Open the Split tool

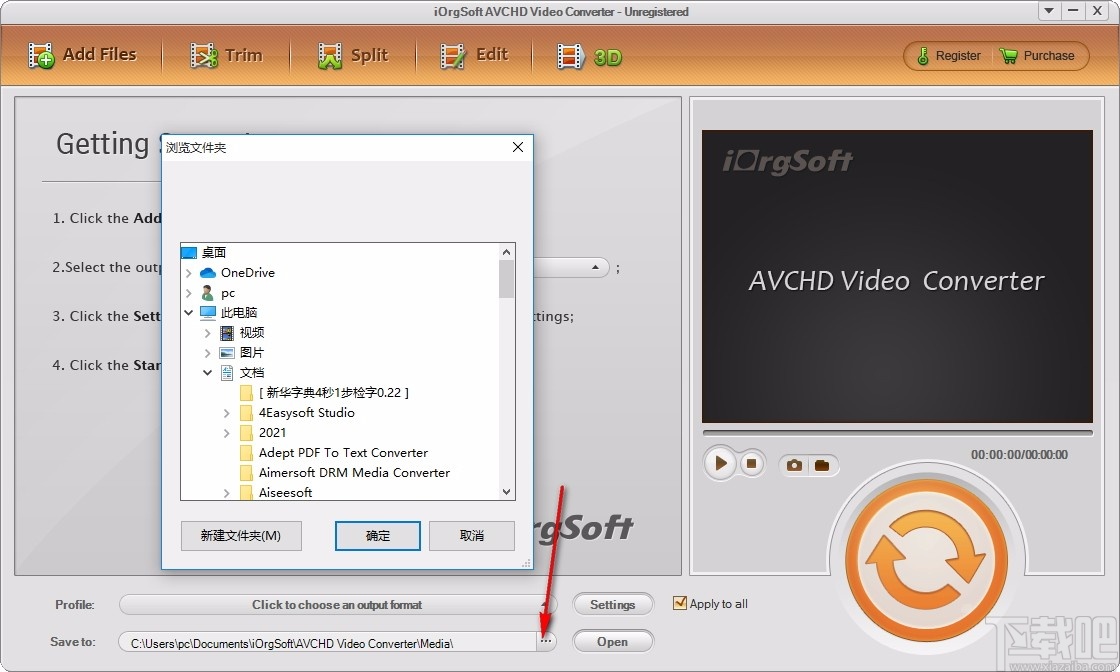tap(329, 55)
